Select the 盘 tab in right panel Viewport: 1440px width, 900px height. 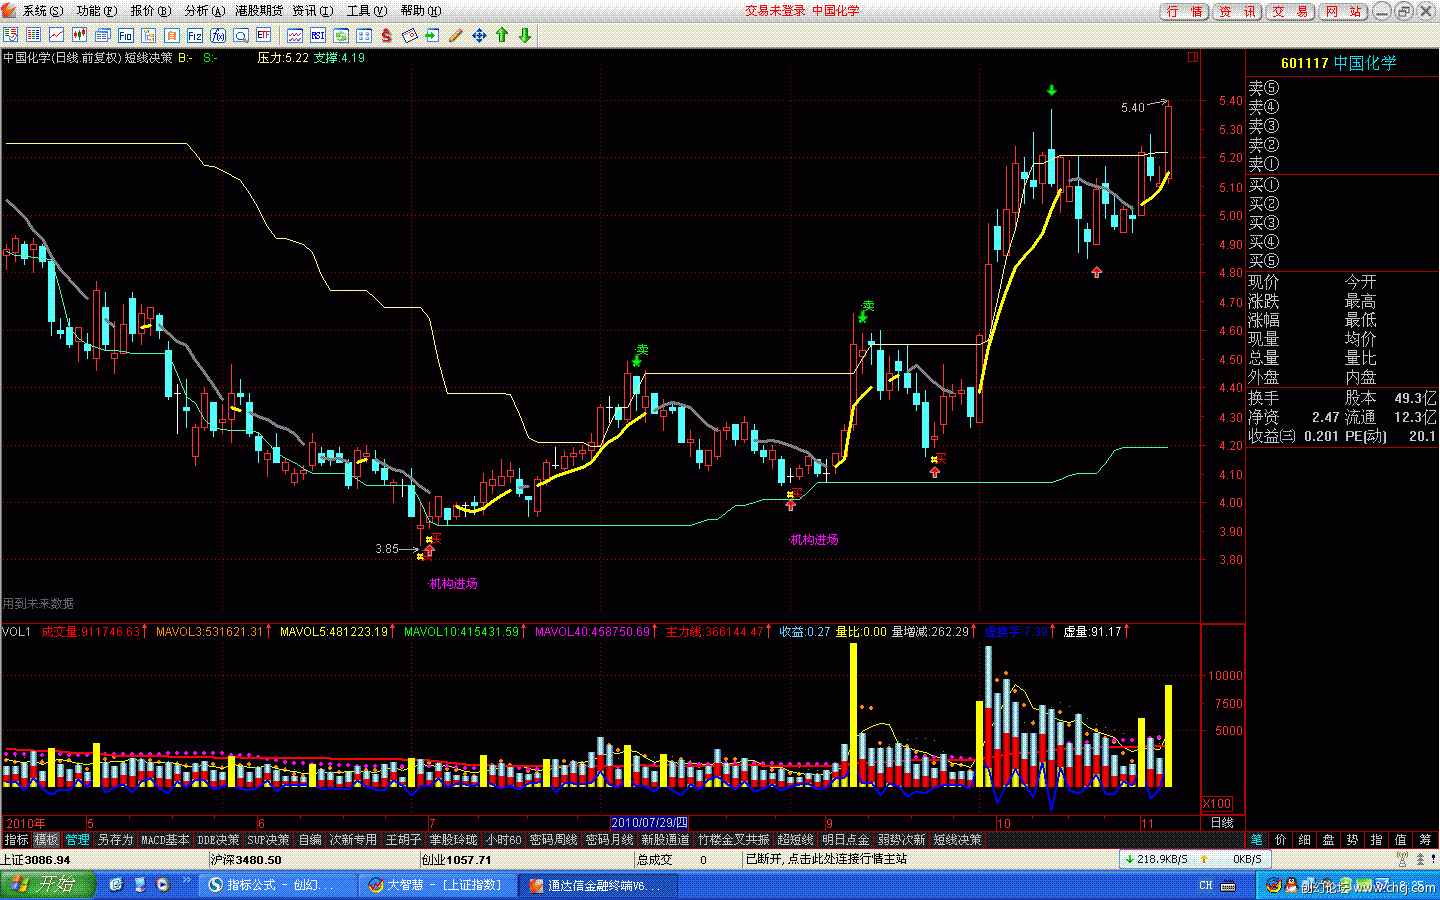coord(1328,840)
